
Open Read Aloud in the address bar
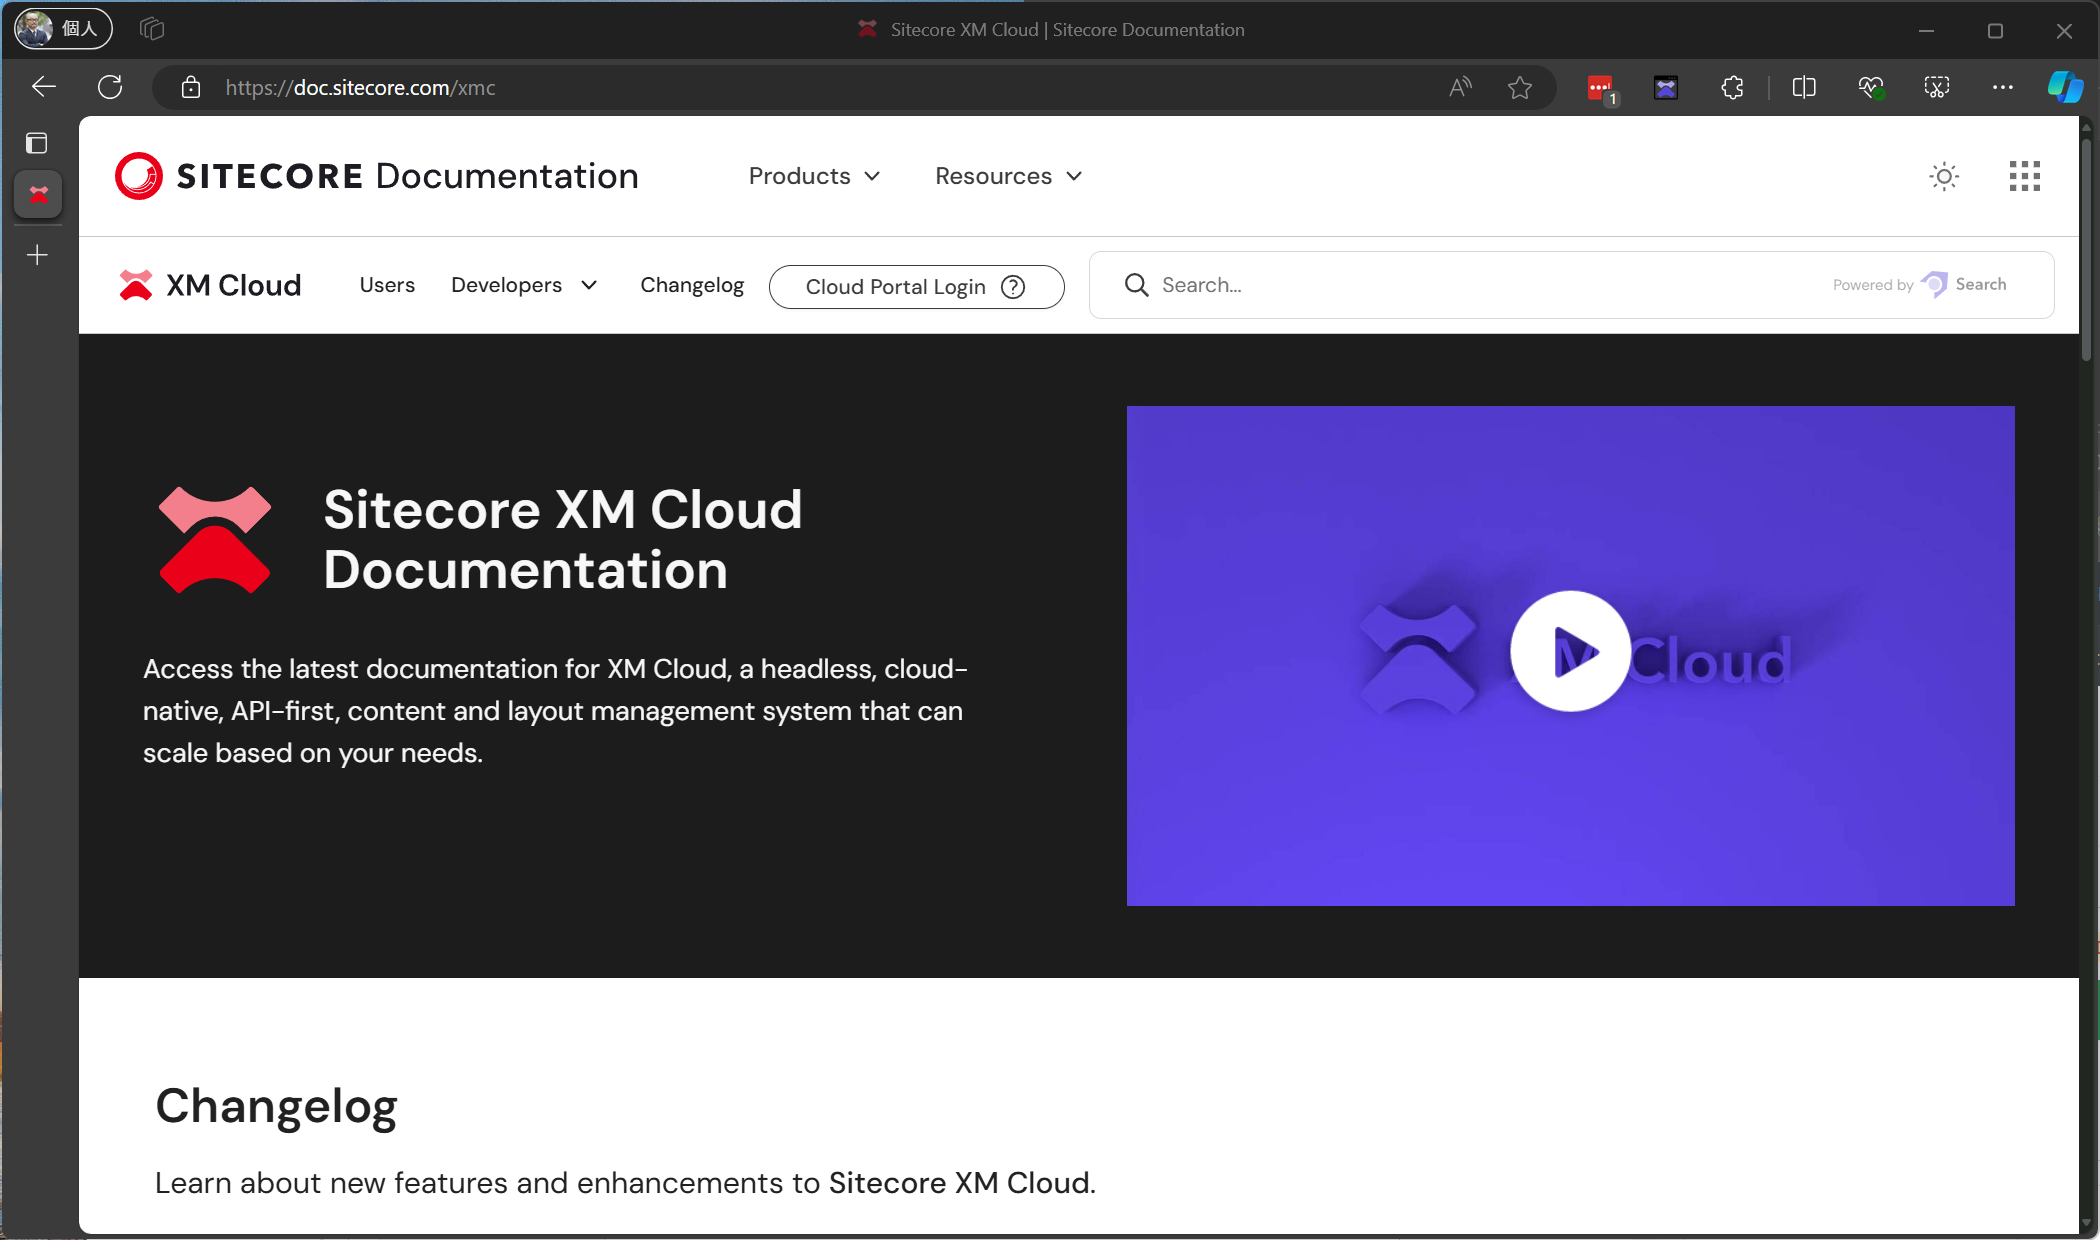[x=1460, y=87]
